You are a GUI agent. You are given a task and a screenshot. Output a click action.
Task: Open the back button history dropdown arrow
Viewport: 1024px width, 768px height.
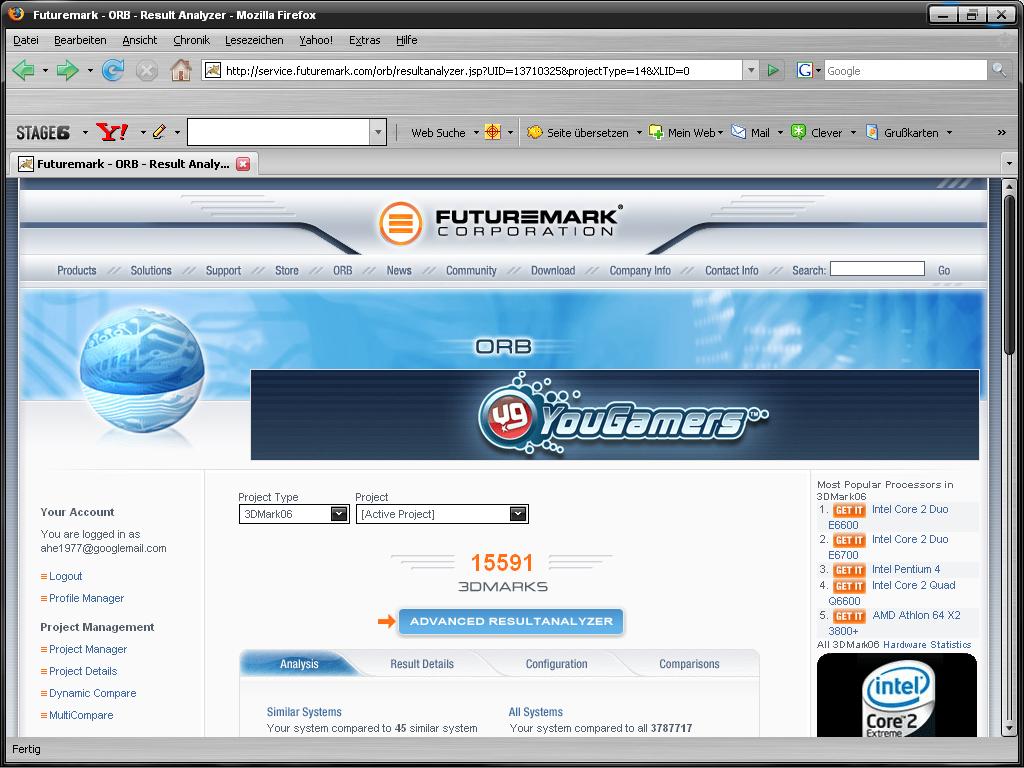click(x=45, y=71)
